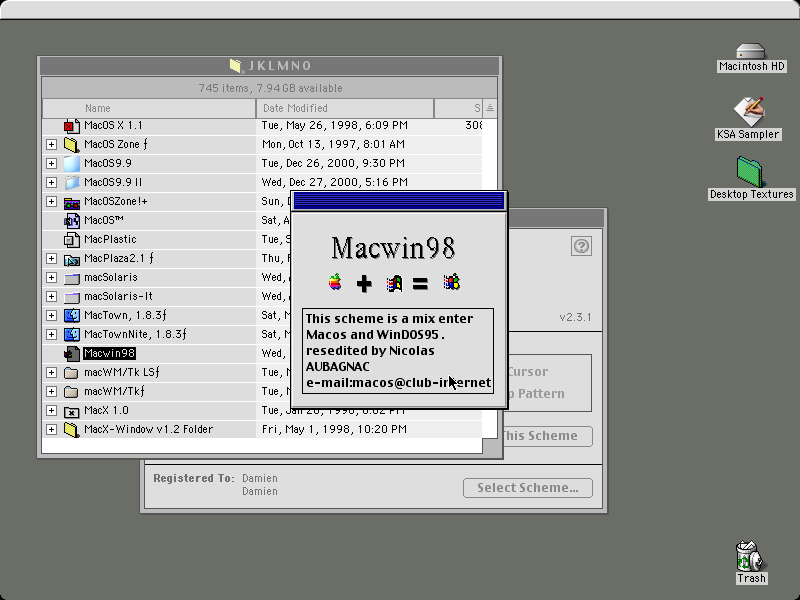Expand the MacOS9.9 row

pyautogui.click(x=51, y=163)
